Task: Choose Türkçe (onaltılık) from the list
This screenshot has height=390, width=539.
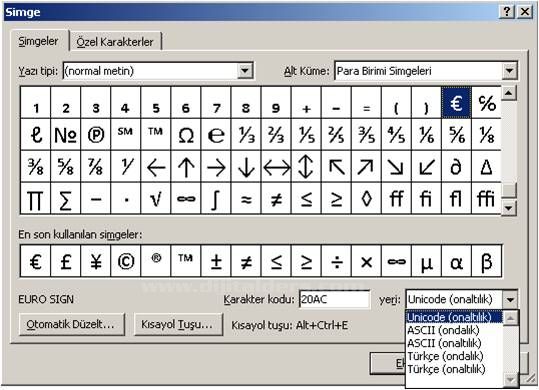Action: (454, 369)
